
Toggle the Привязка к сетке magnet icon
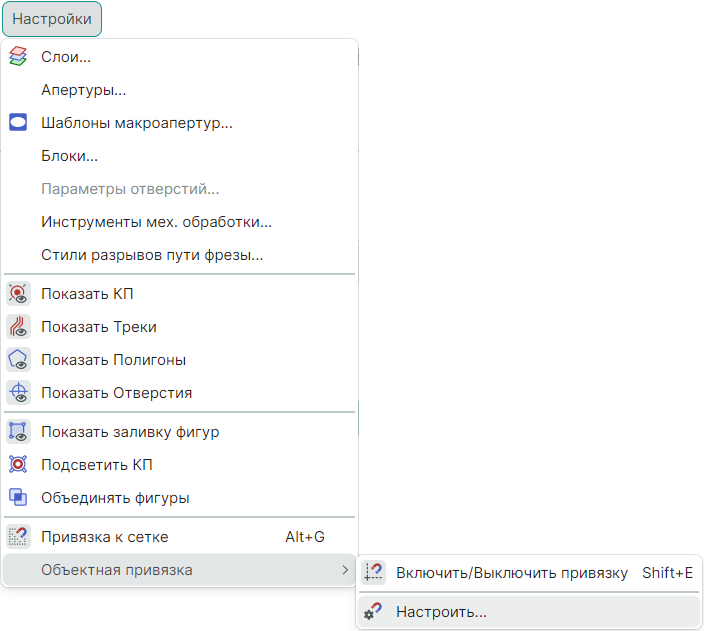click(x=18, y=537)
